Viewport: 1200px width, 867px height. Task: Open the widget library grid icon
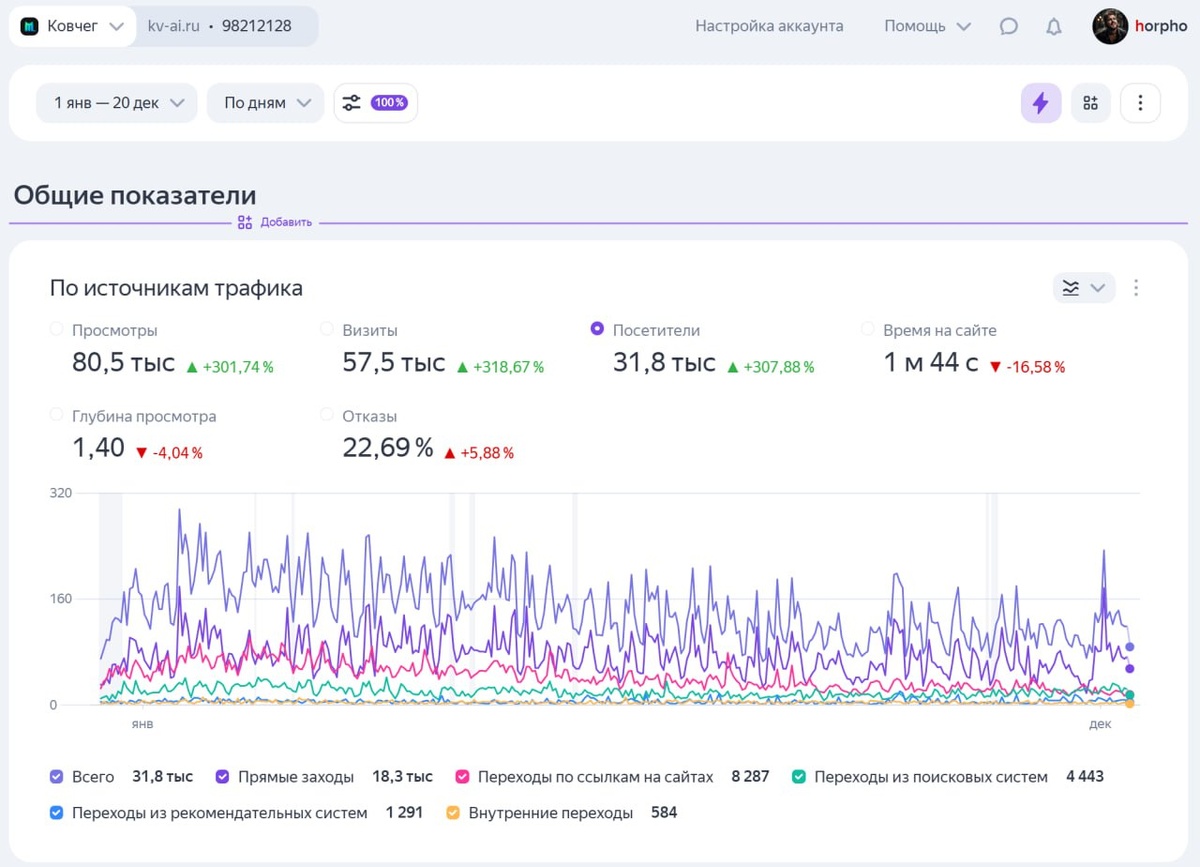[1090, 103]
